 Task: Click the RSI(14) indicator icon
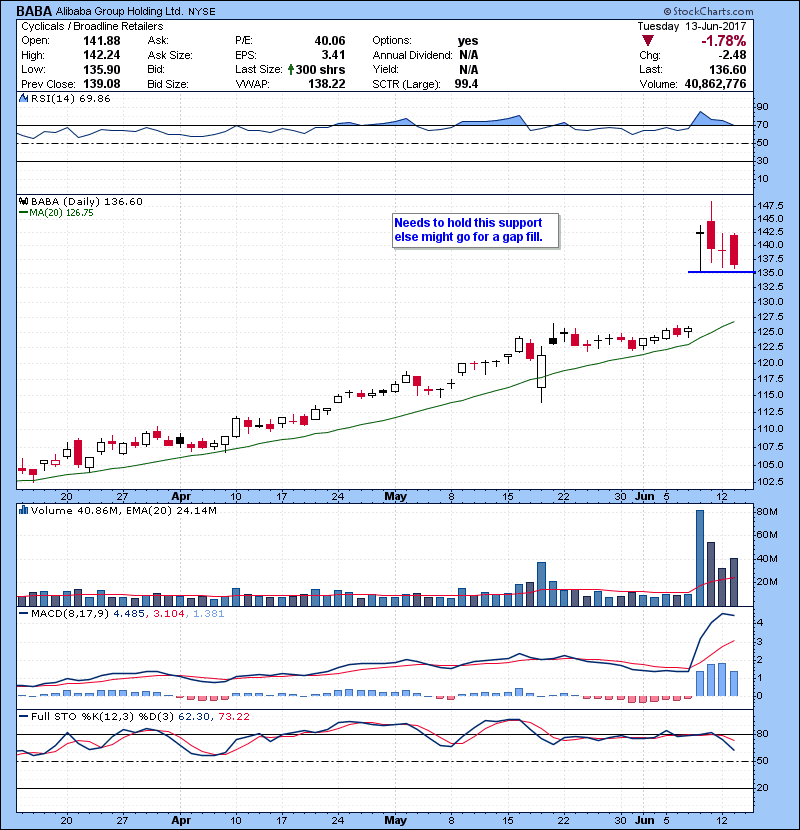point(23,98)
